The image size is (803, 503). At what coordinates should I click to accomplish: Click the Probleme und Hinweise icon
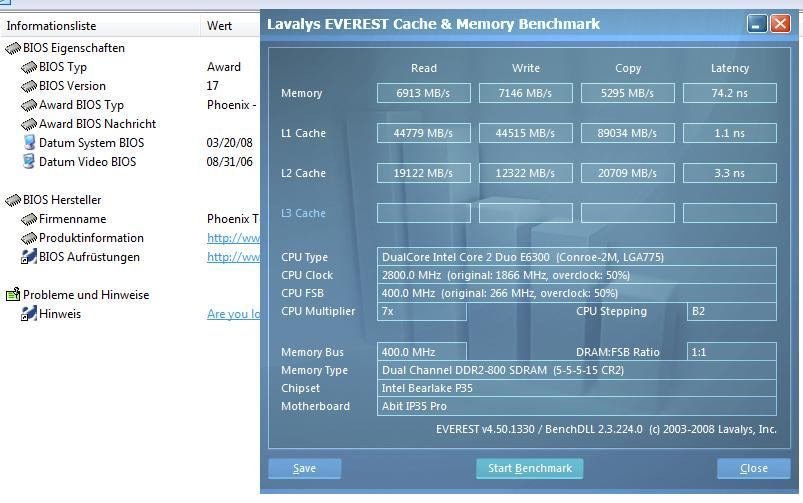point(13,295)
